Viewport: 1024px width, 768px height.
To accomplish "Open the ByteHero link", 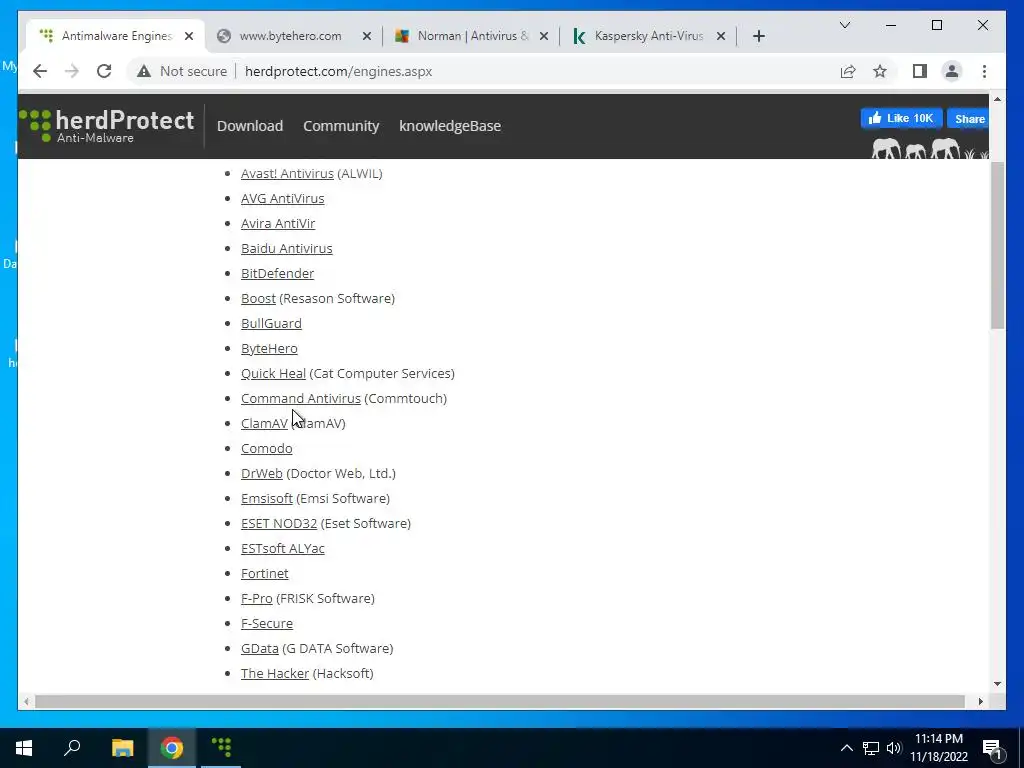I will coord(269,349).
